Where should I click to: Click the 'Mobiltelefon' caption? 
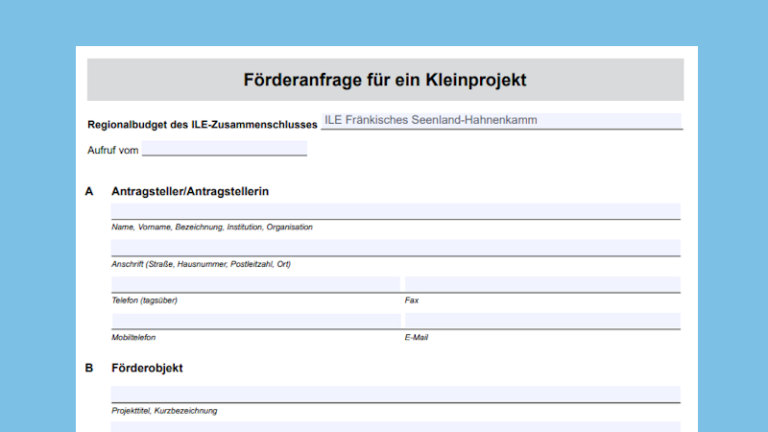click(x=133, y=337)
